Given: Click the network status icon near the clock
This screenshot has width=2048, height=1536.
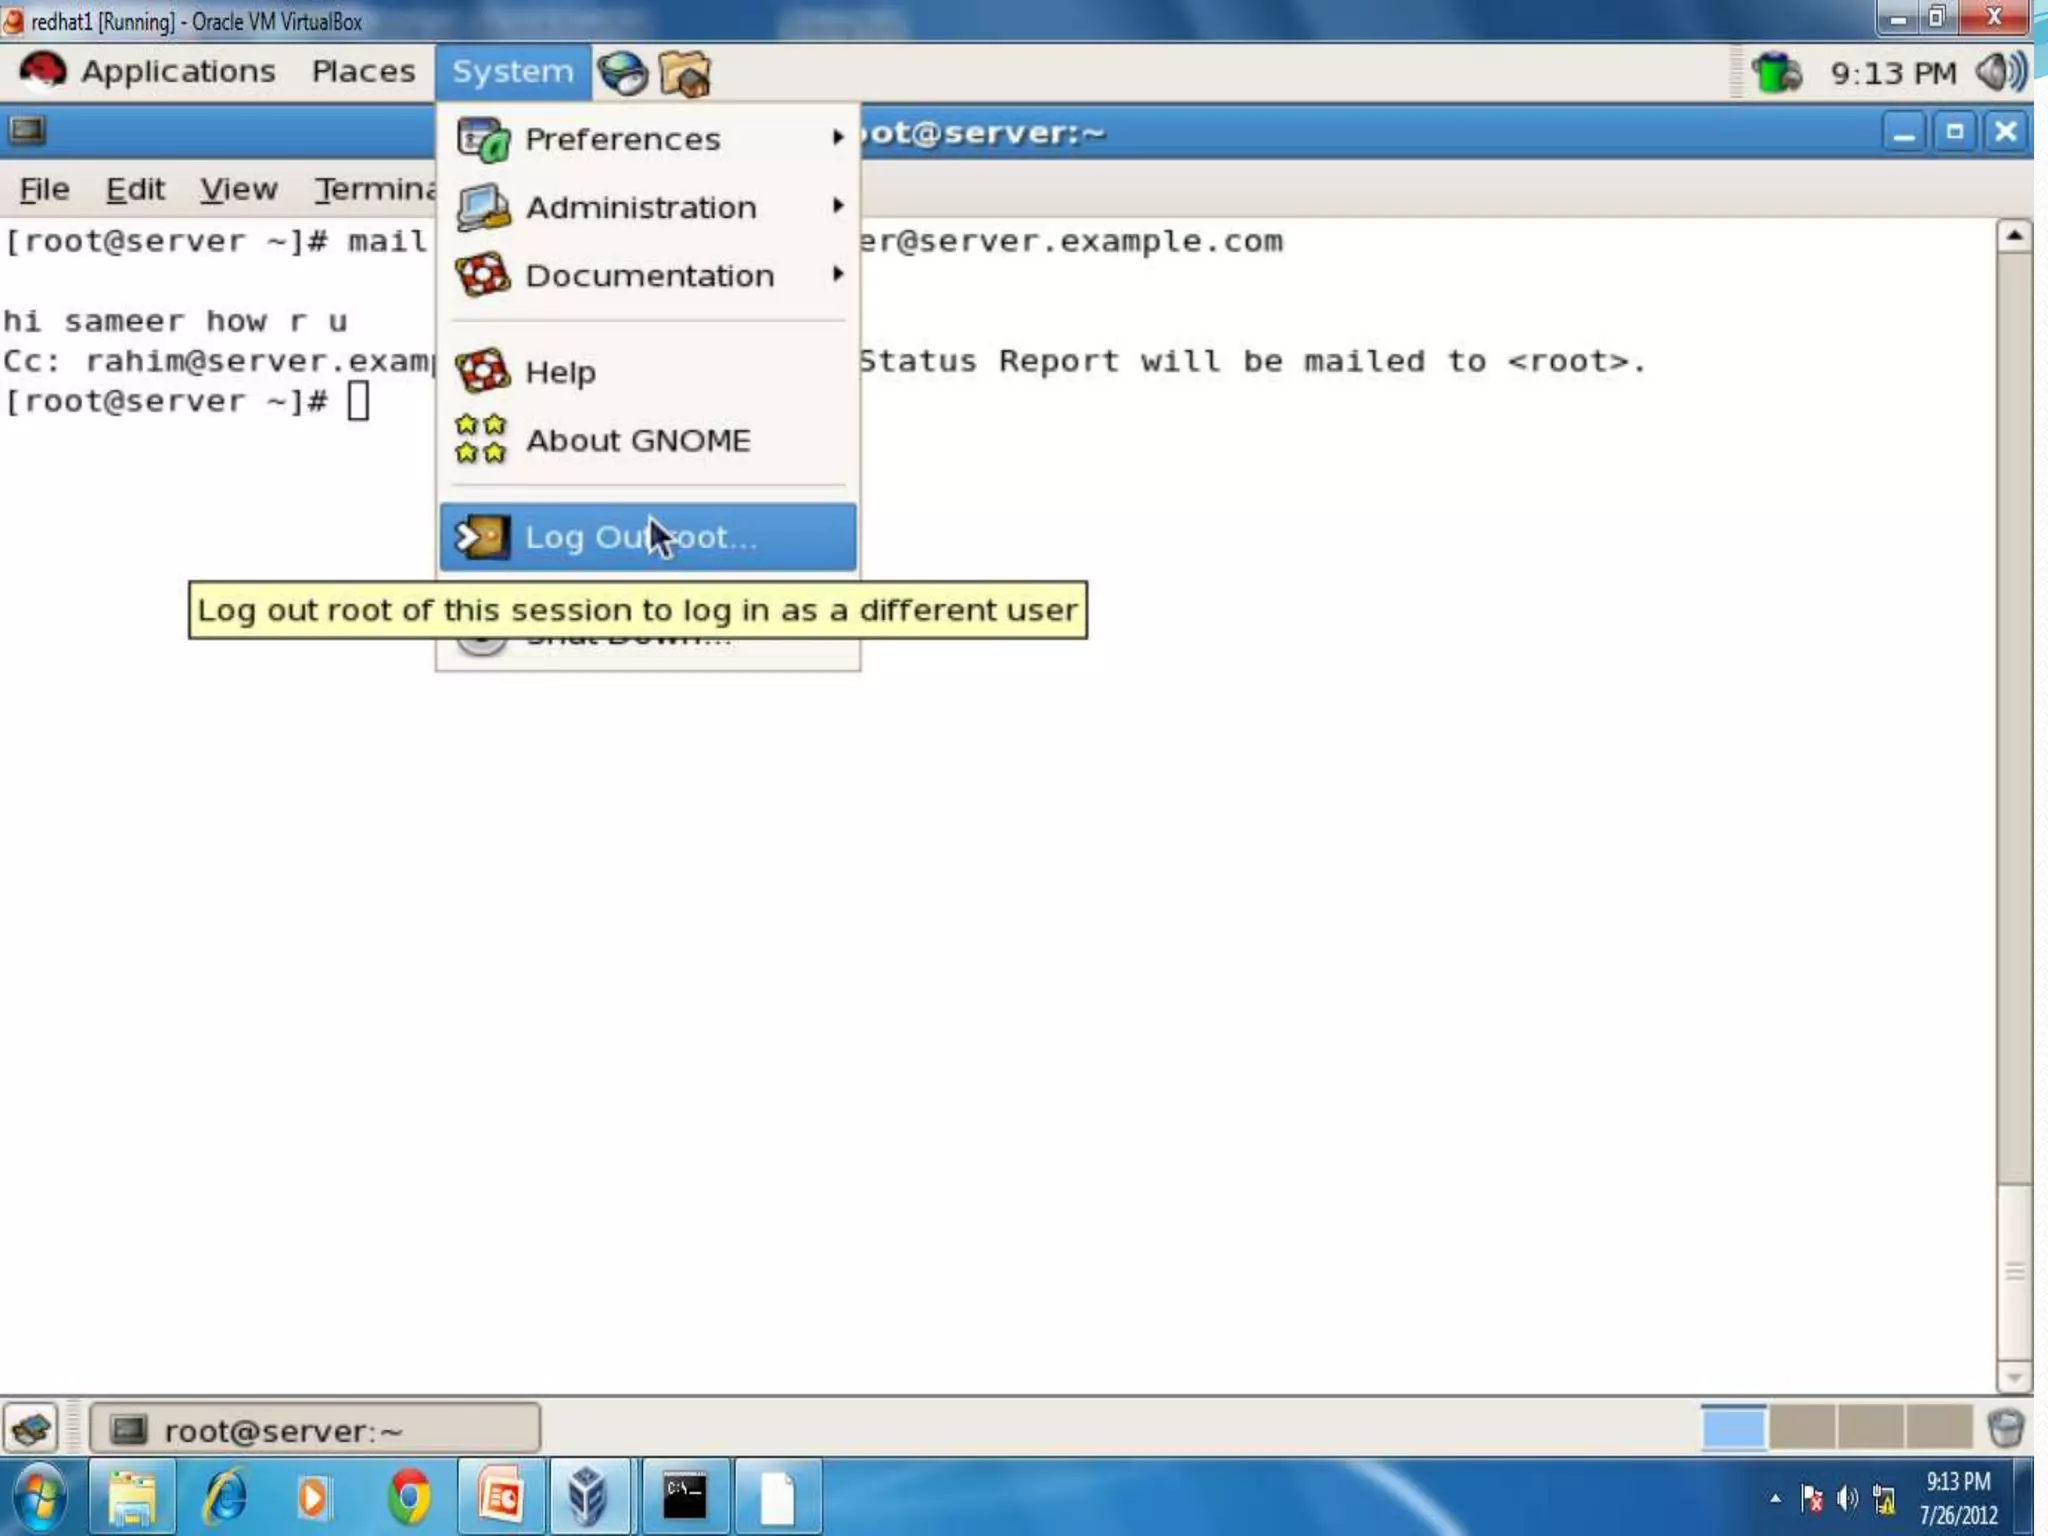Looking at the screenshot, I should pyautogui.click(x=1777, y=72).
